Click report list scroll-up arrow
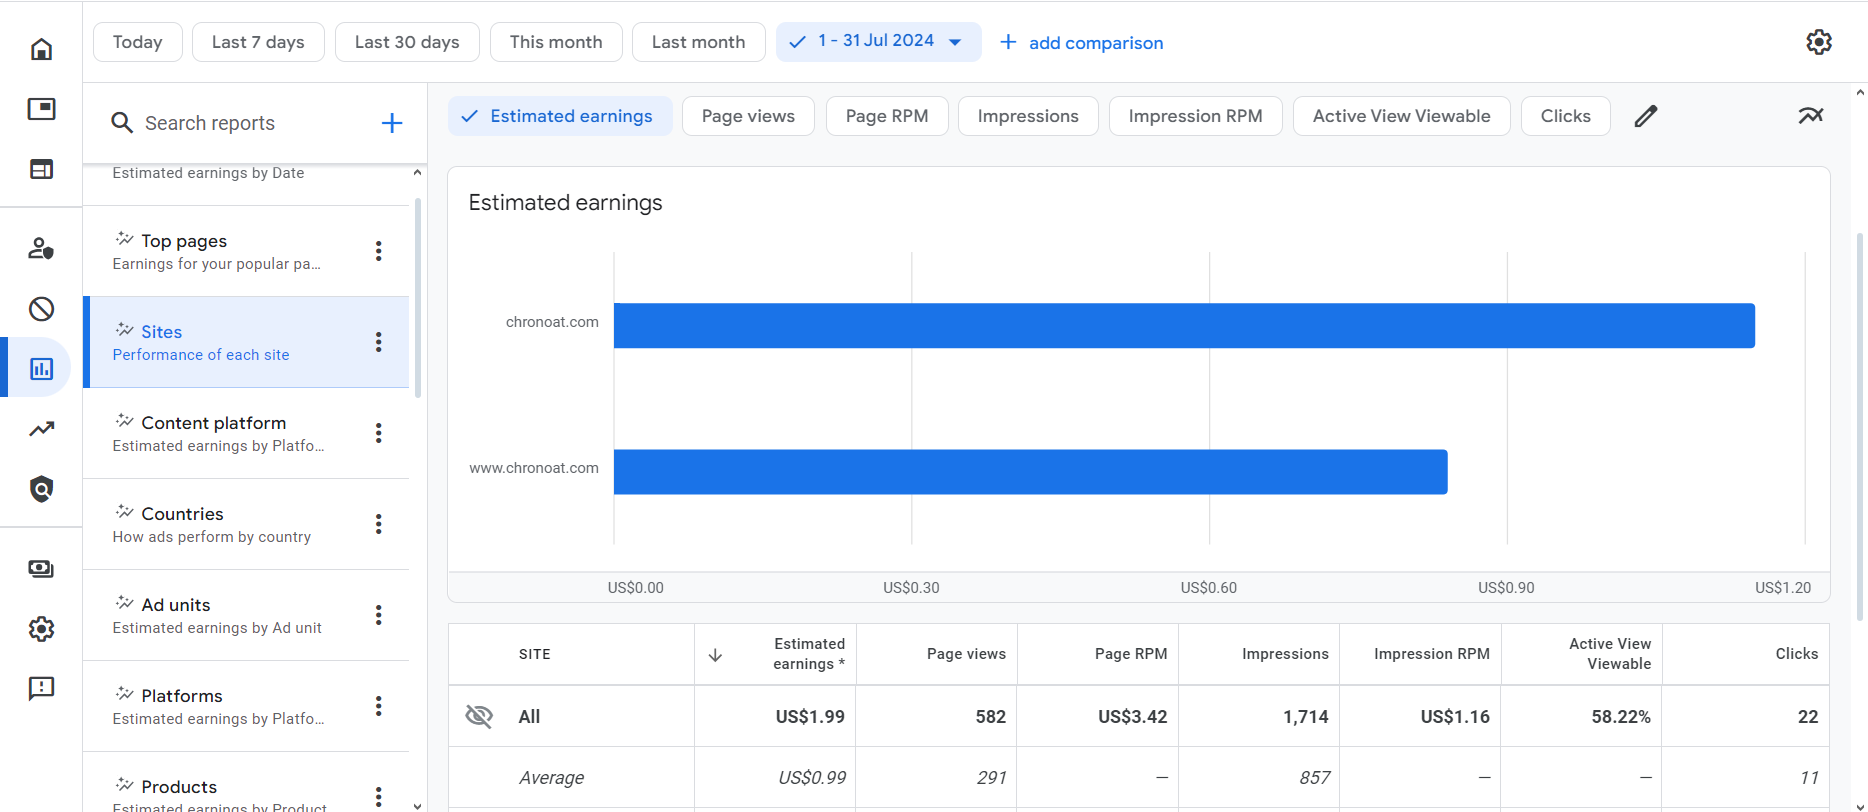This screenshot has height=812, width=1868. tap(417, 173)
